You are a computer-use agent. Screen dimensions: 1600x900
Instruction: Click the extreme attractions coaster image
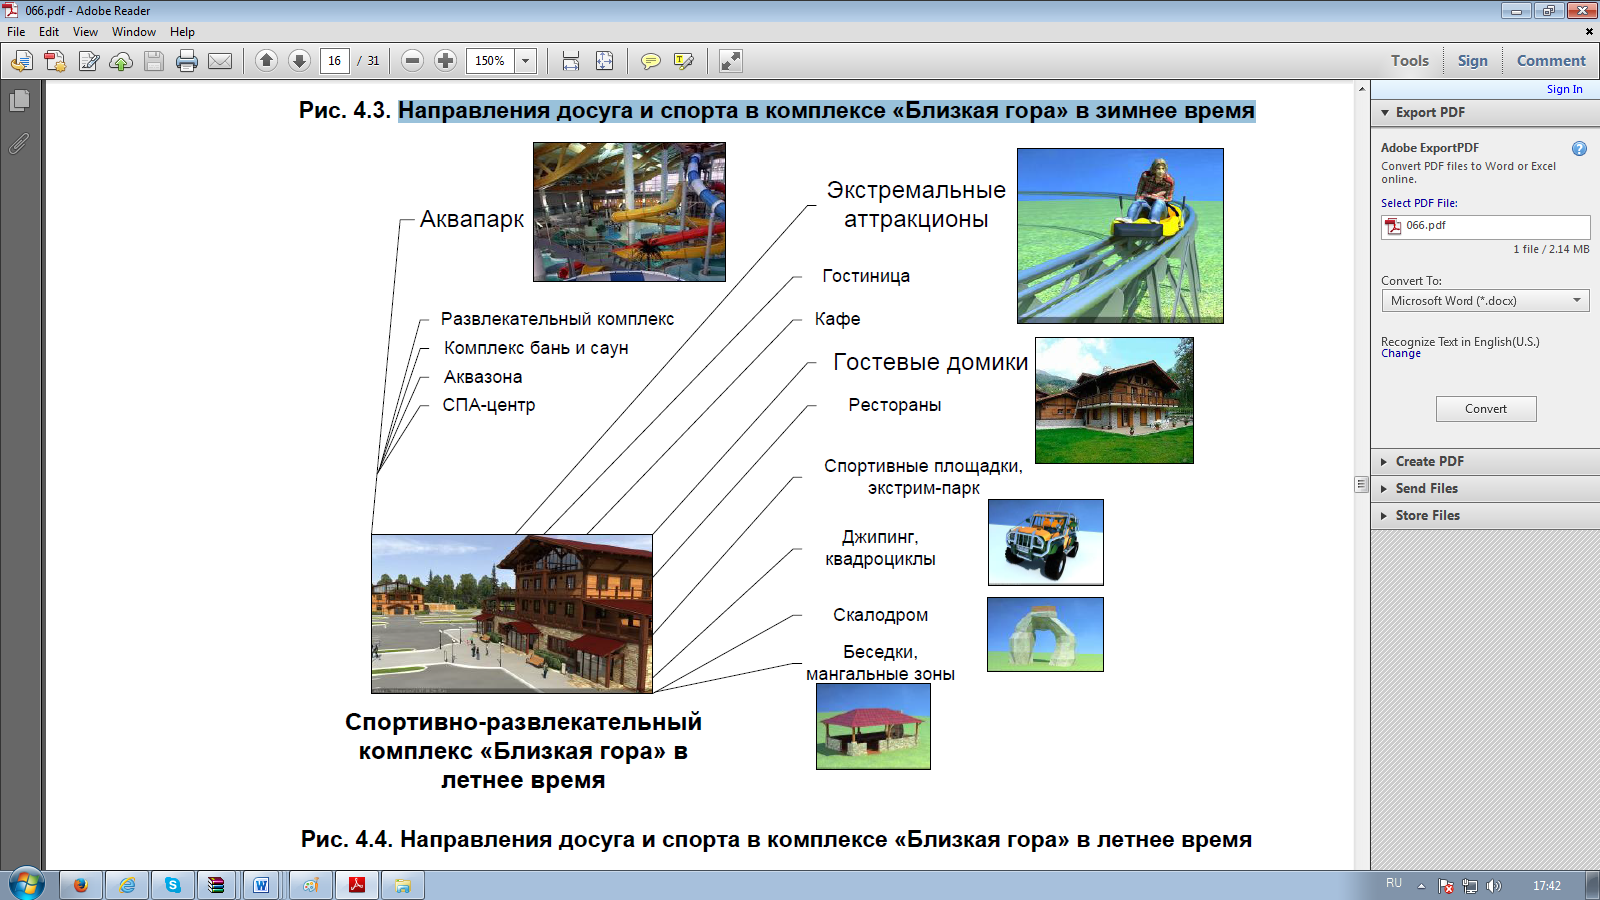coord(1120,236)
